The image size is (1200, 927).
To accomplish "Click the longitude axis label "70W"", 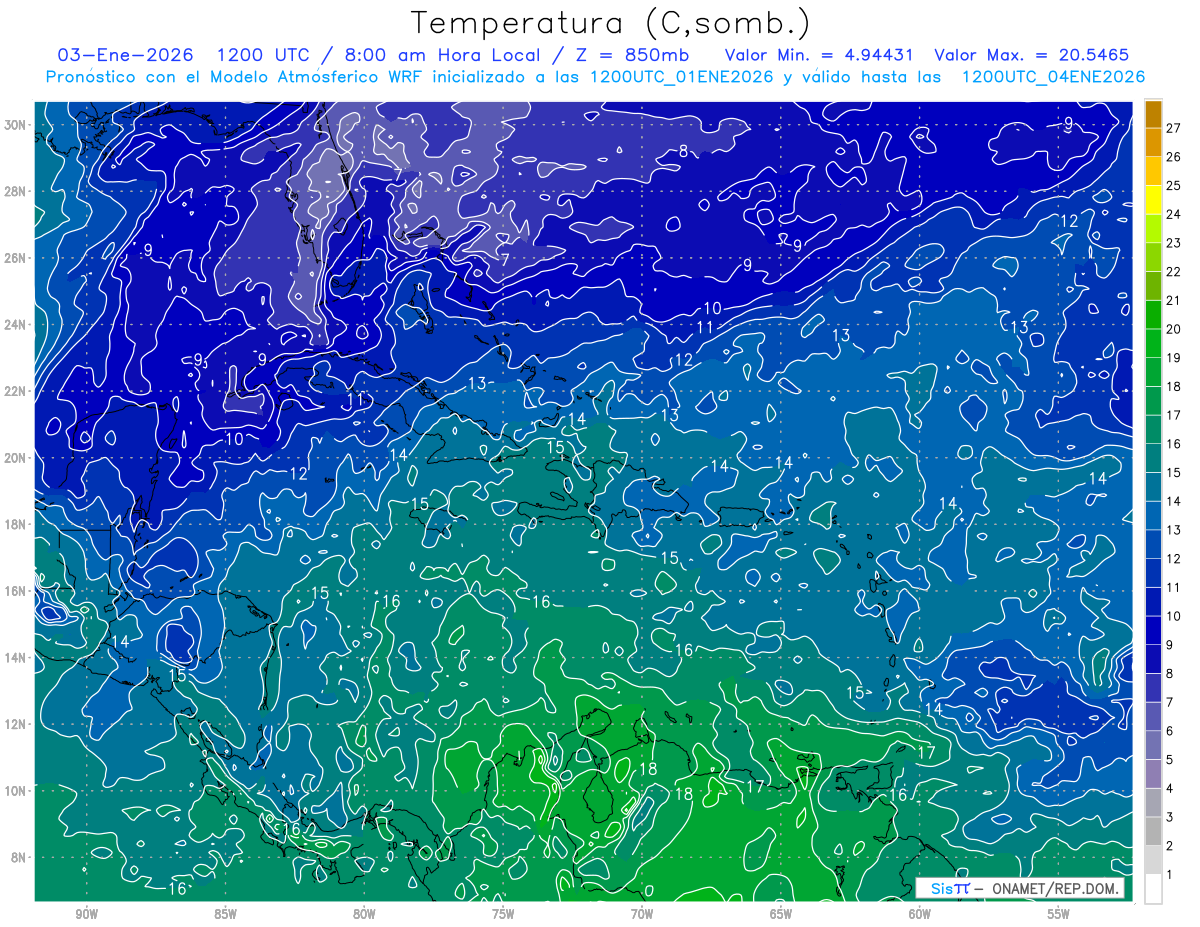I will (x=642, y=914).
